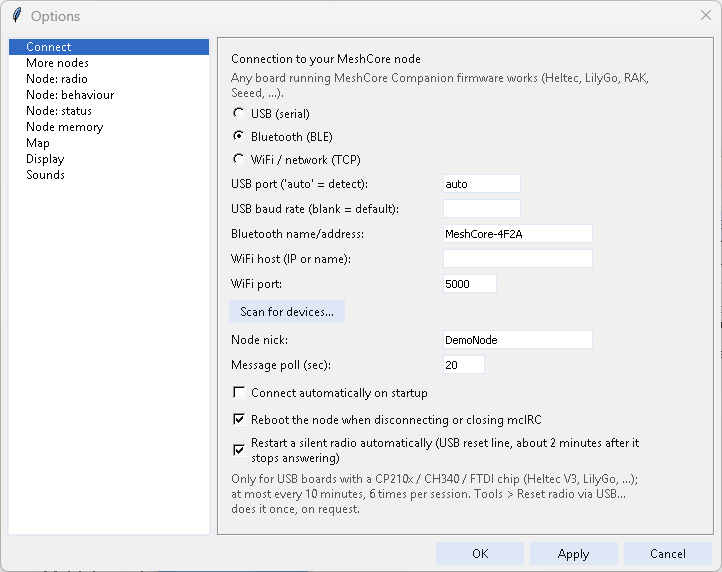
Task: Click the Bluetooth name/address field
Action: 518,234
